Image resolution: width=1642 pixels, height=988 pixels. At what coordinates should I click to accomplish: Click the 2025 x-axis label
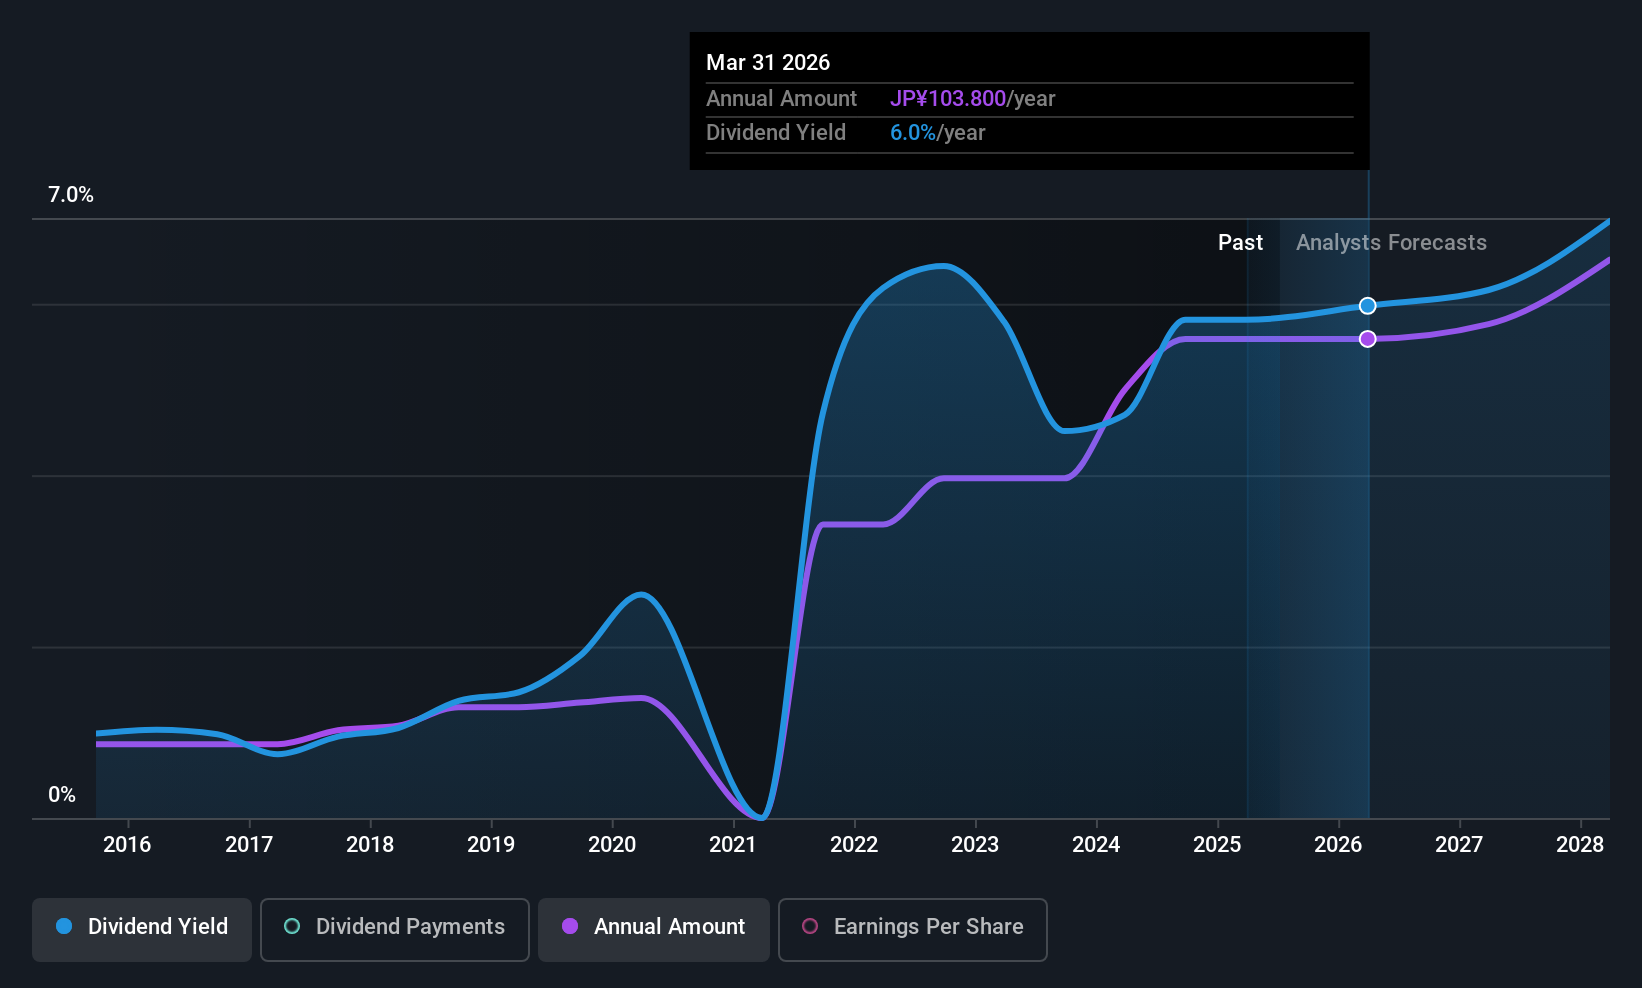(x=1217, y=845)
